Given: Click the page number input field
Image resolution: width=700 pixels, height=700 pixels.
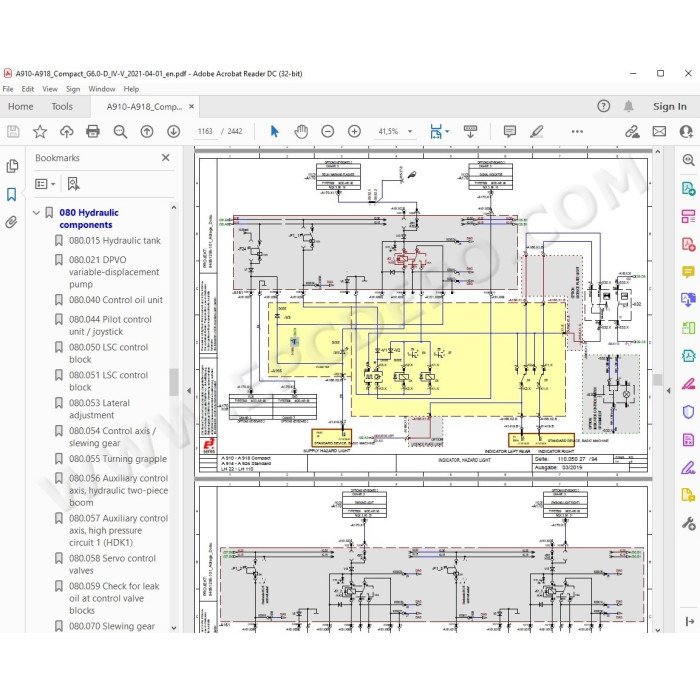Looking at the screenshot, I should (x=205, y=131).
